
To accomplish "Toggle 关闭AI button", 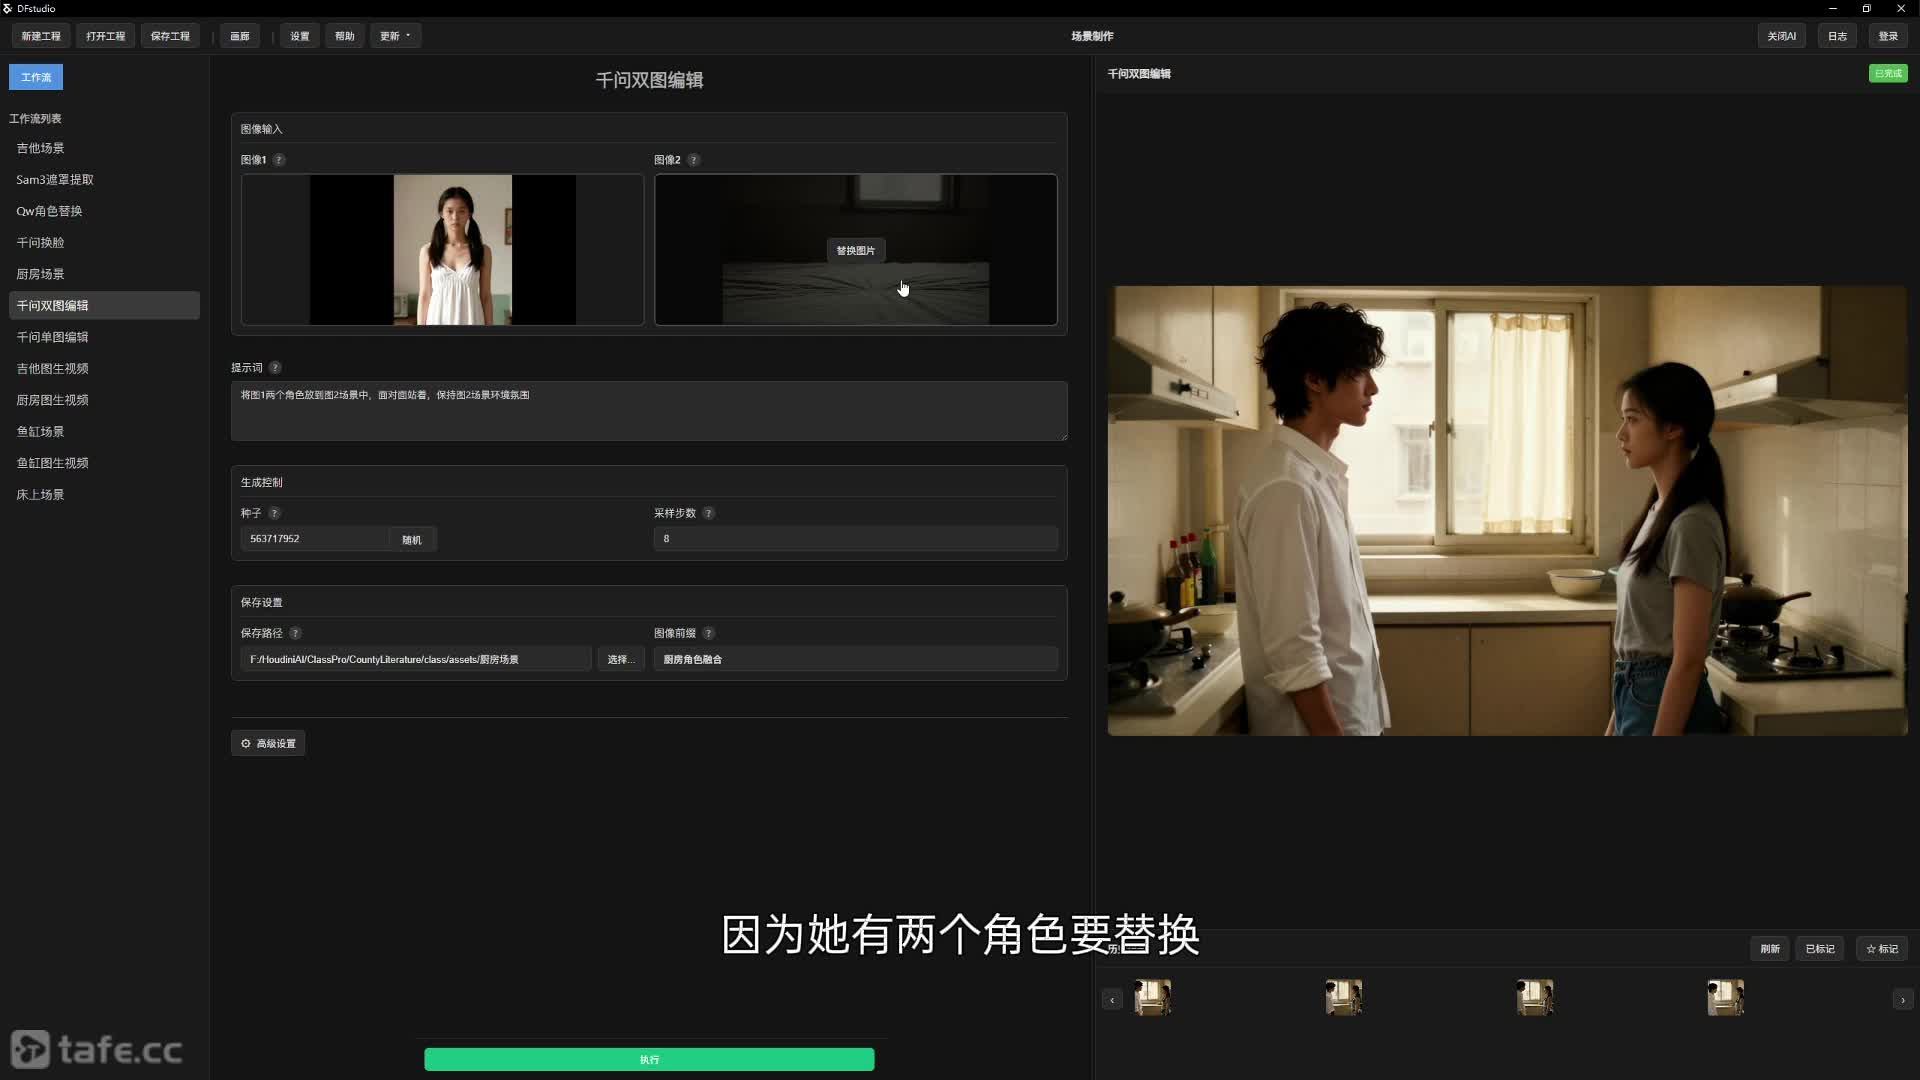I will pos(1781,36).
